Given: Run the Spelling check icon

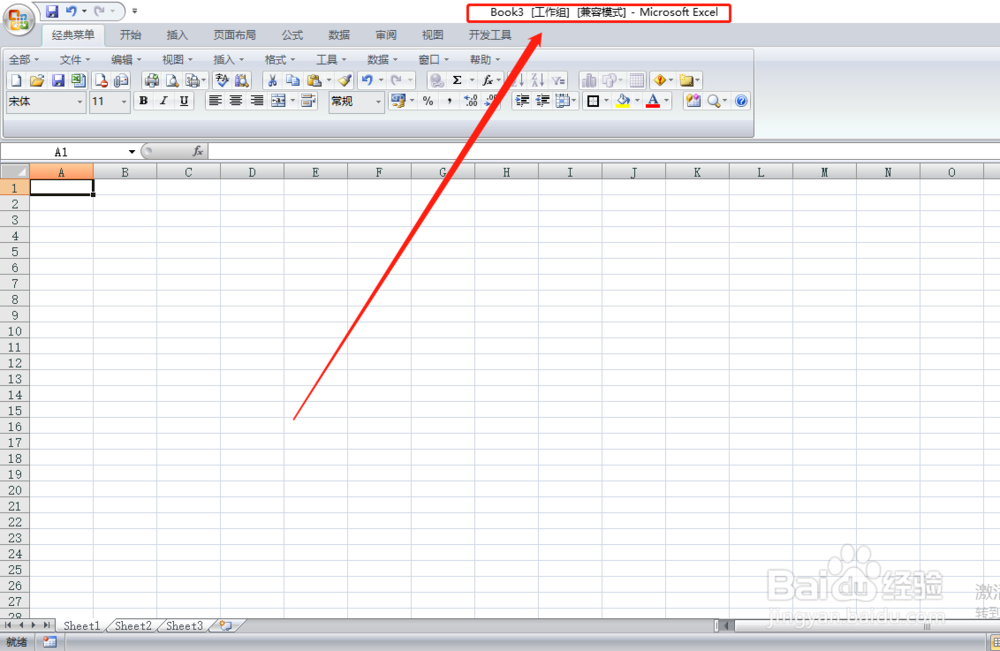Looking at the screenshot, I should [x=222, y=80].
